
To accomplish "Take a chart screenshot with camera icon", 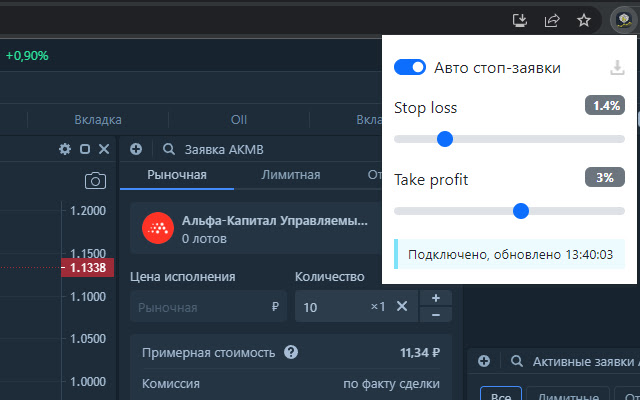I will 95,180.
